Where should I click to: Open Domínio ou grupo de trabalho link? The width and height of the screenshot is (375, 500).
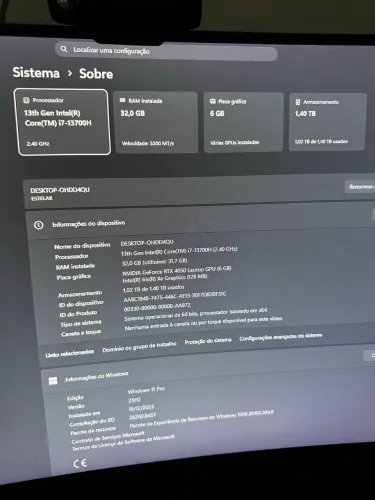coord(139,347)
